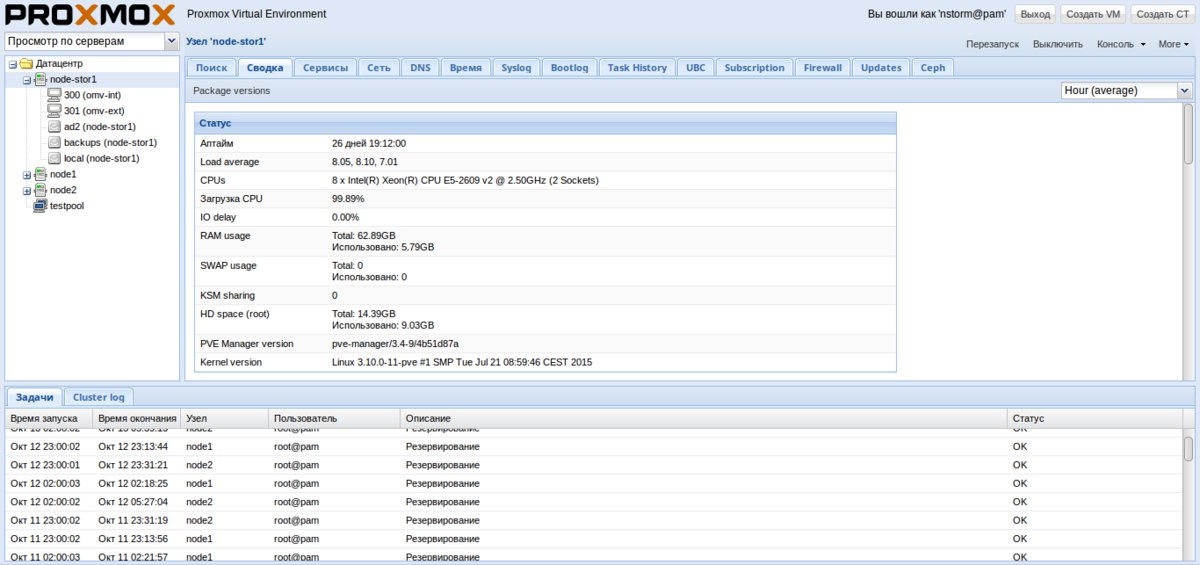Select the testpool tree item
The image size is (1200, 565).
93,206
